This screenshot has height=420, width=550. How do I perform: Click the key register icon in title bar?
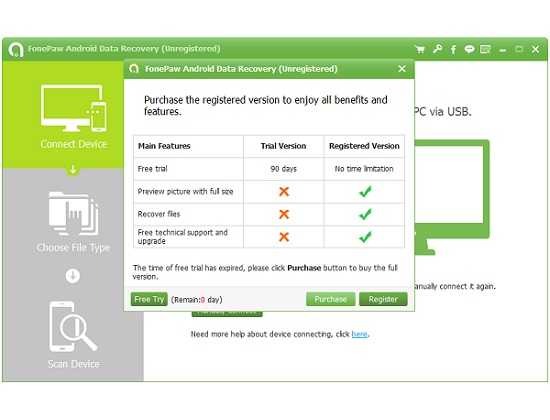click(437, 49)
